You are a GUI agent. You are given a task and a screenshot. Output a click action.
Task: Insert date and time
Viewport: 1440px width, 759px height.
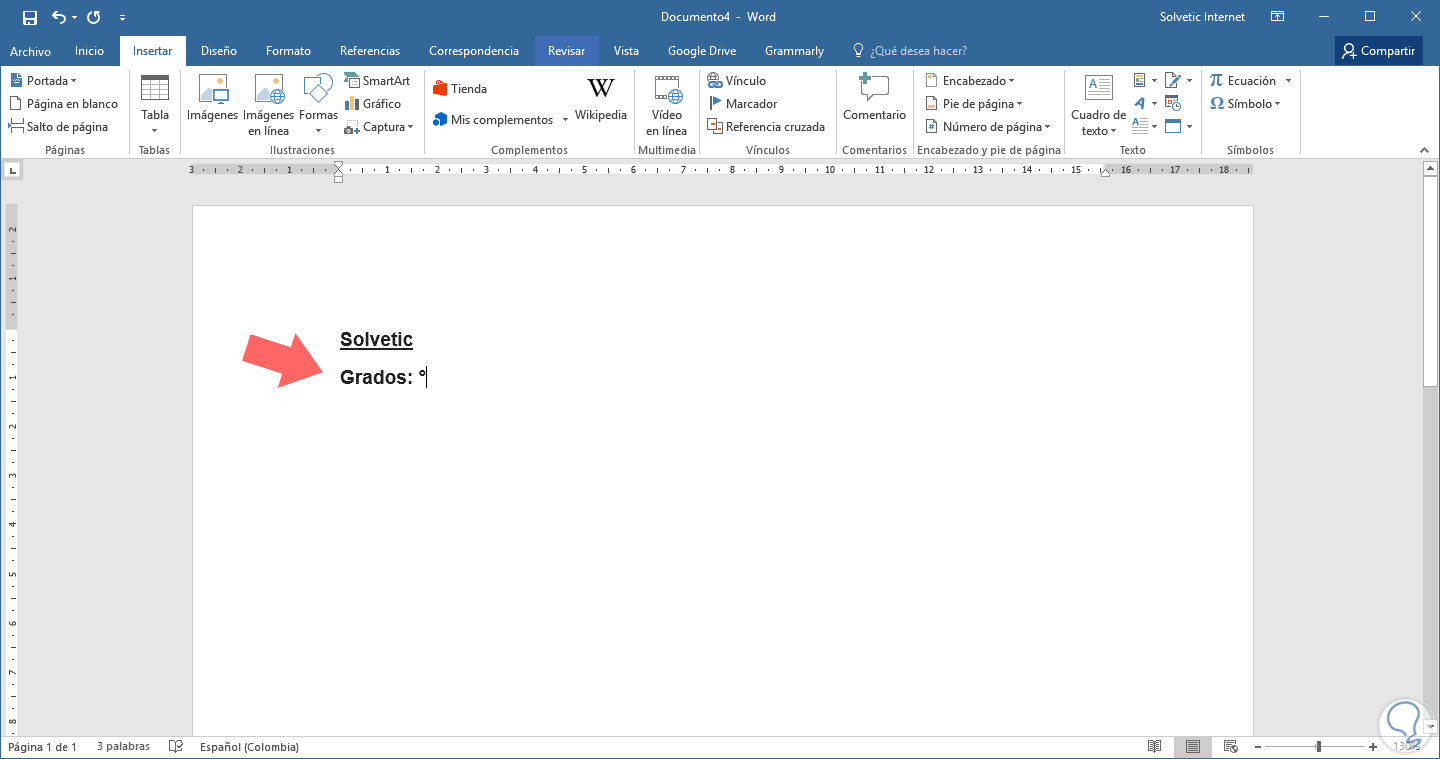pyautogui.click(x=1174, y=104)
